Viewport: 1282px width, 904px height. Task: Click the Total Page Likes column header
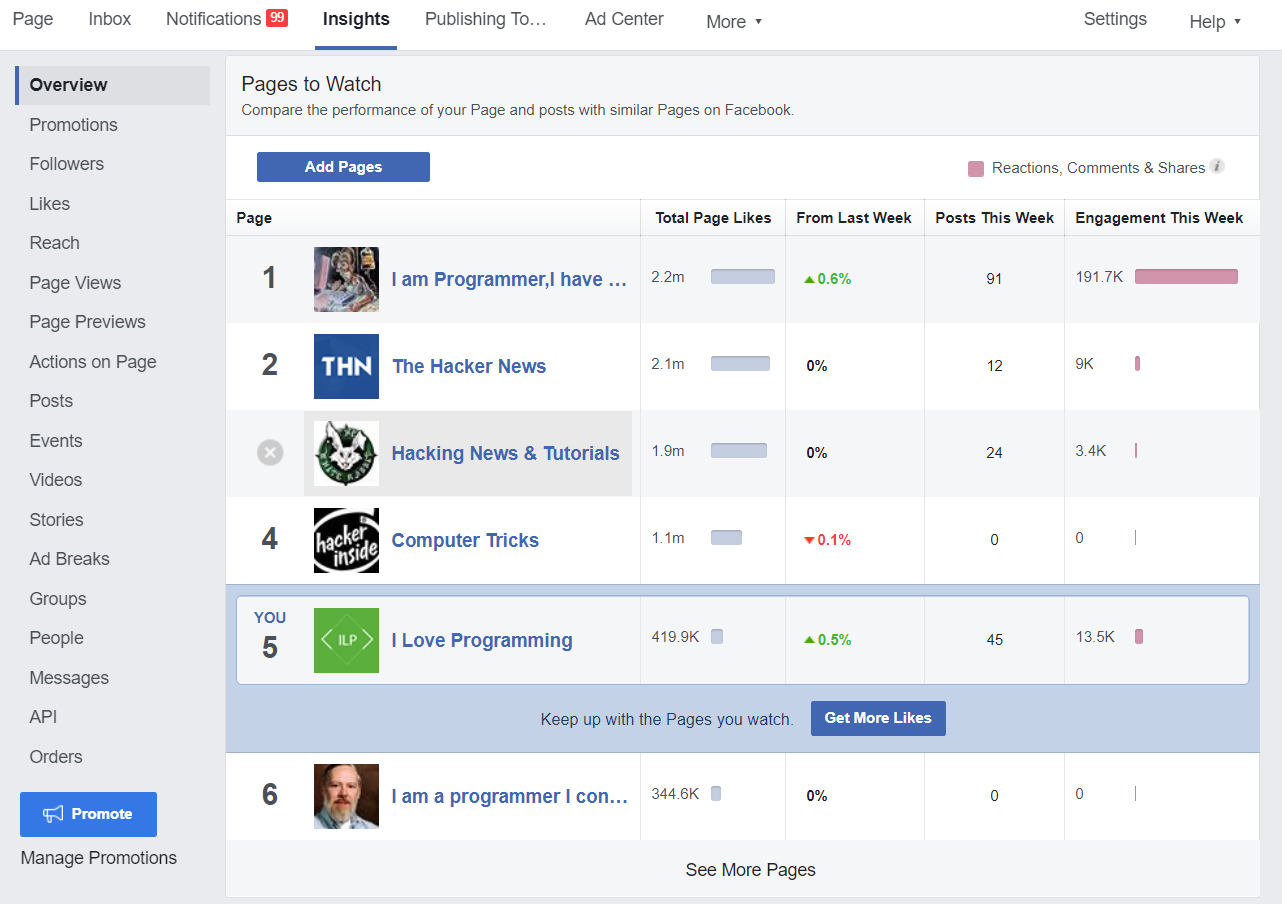tap(713, 218)
